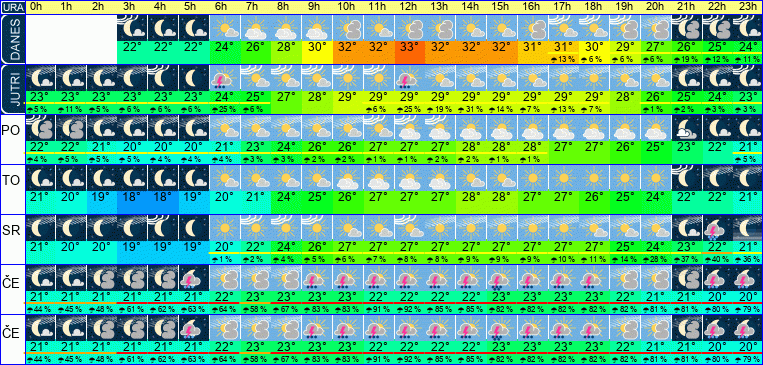Click SR 22h night thunderstorm icon
This screenshot has height=365, width=763.
(x=717, y=228)
